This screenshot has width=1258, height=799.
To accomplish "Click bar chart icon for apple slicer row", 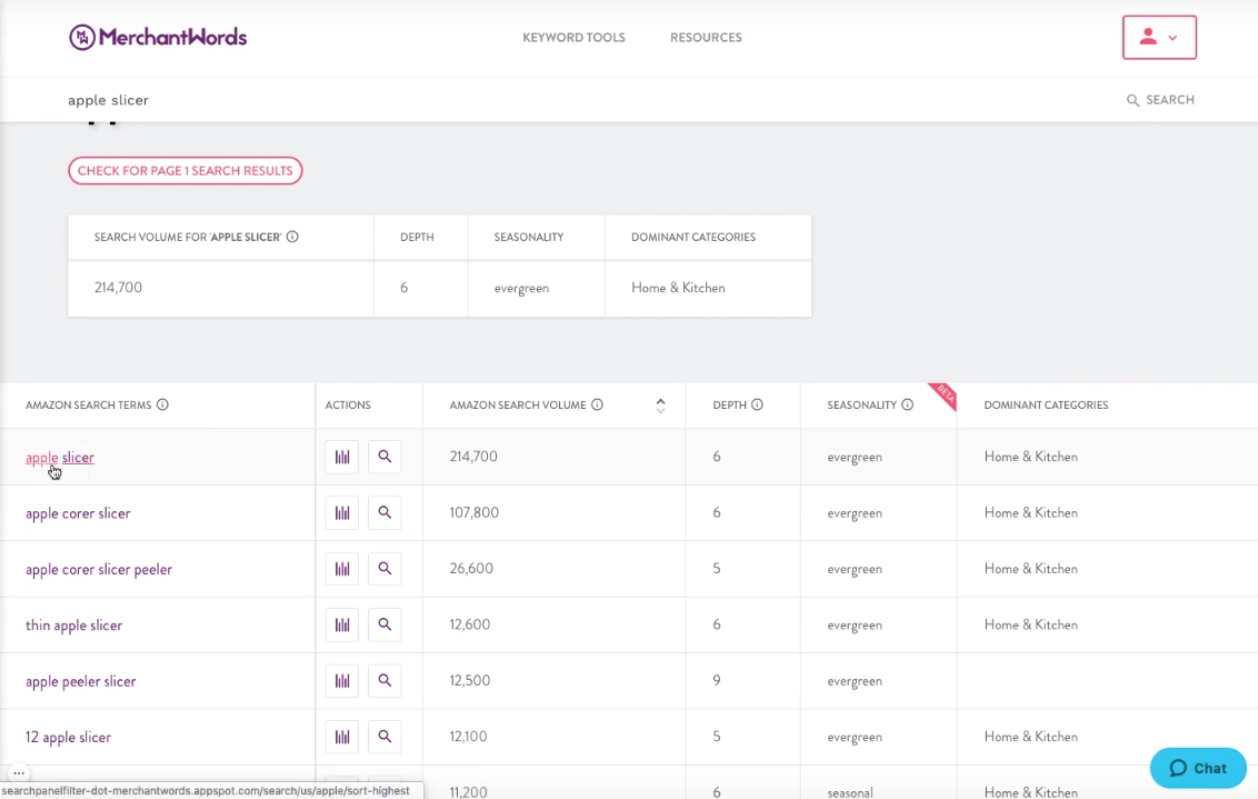I will 342,457.
